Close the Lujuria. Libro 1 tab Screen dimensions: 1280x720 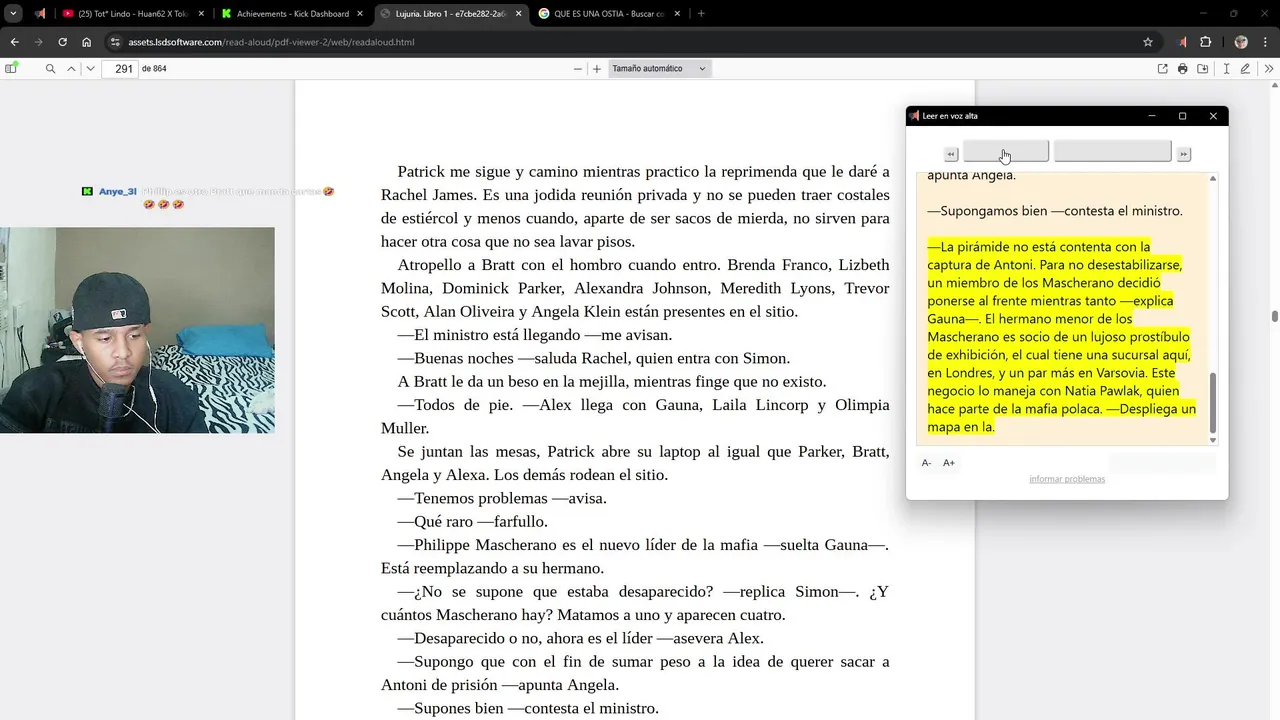pos(519,14)
